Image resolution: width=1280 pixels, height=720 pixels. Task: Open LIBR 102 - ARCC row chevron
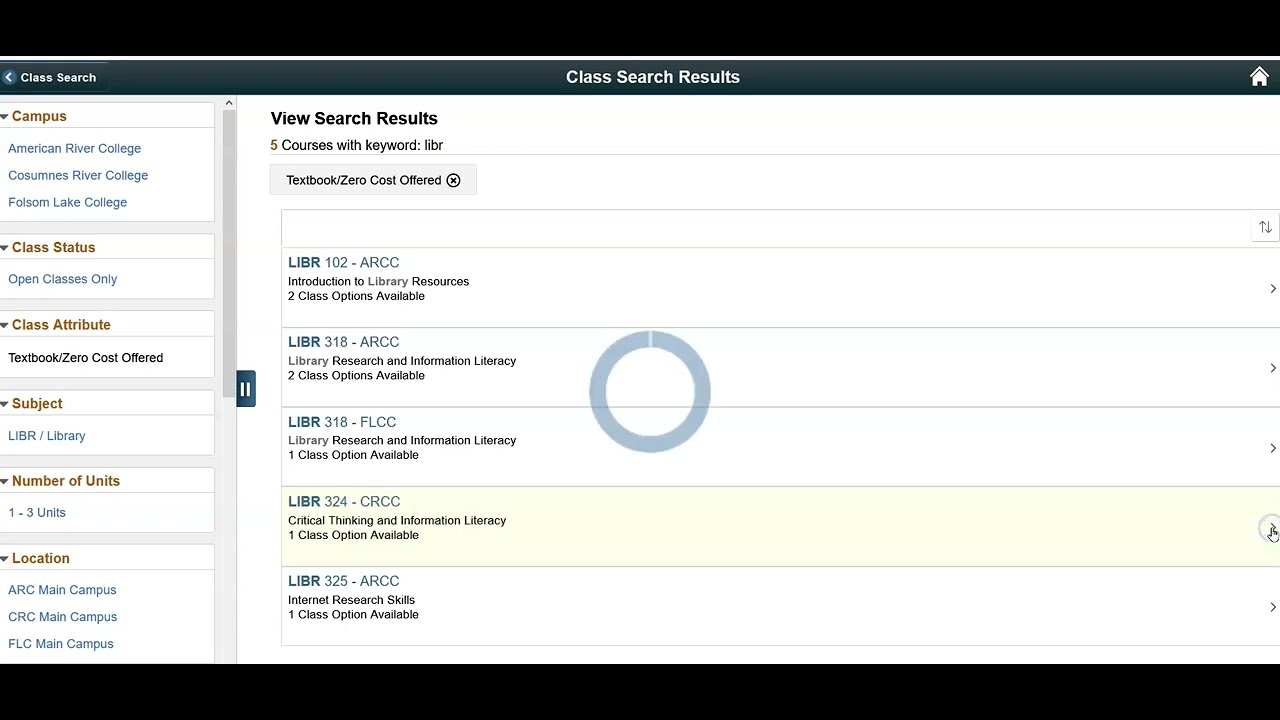point(1272,289)
